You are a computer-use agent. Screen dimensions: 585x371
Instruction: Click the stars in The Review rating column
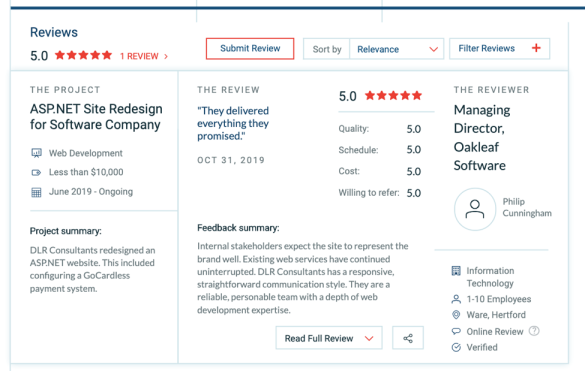coord(393,96)
